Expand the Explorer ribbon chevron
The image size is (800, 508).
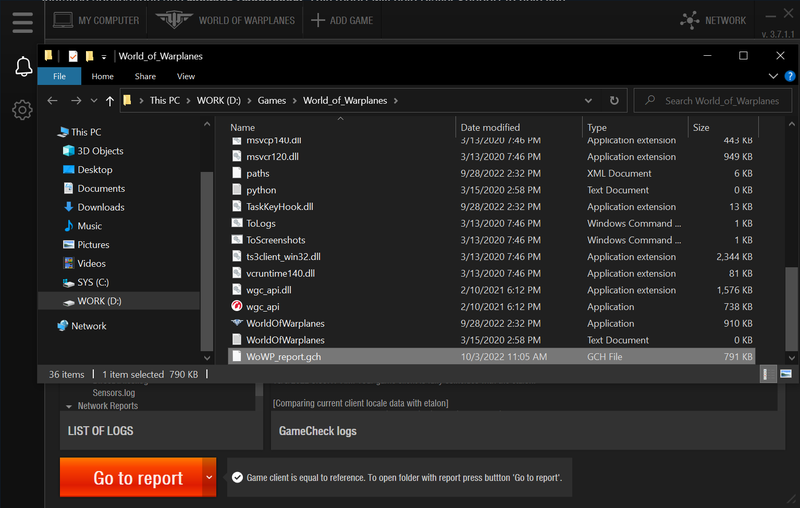tap(773, 76)
